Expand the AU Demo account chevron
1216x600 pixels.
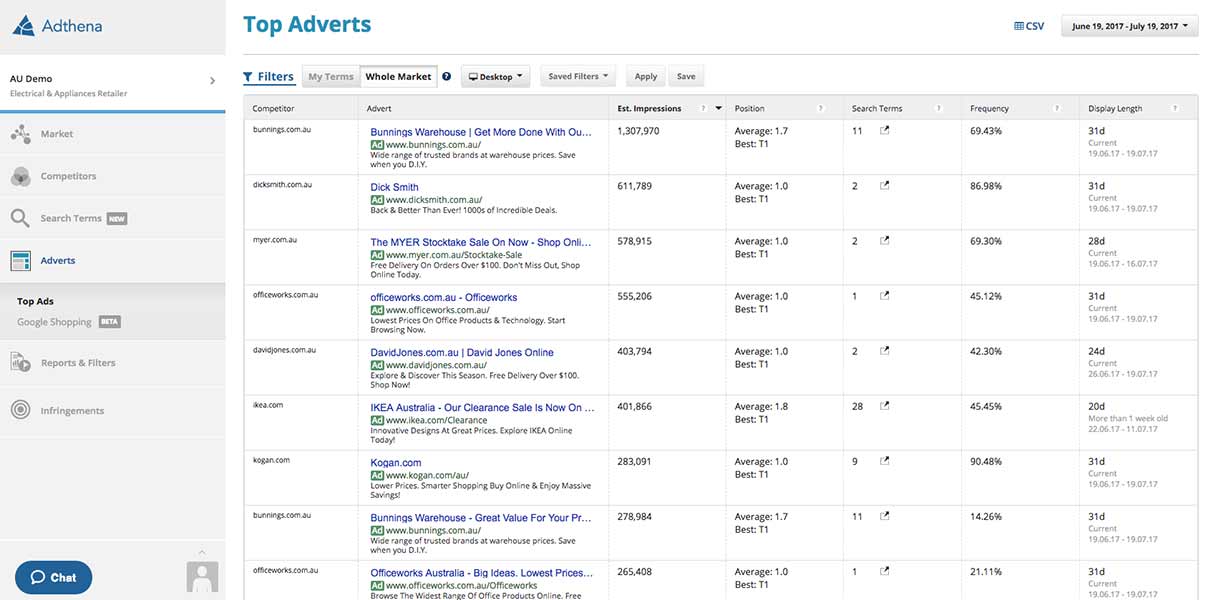[x=212, y=80]
